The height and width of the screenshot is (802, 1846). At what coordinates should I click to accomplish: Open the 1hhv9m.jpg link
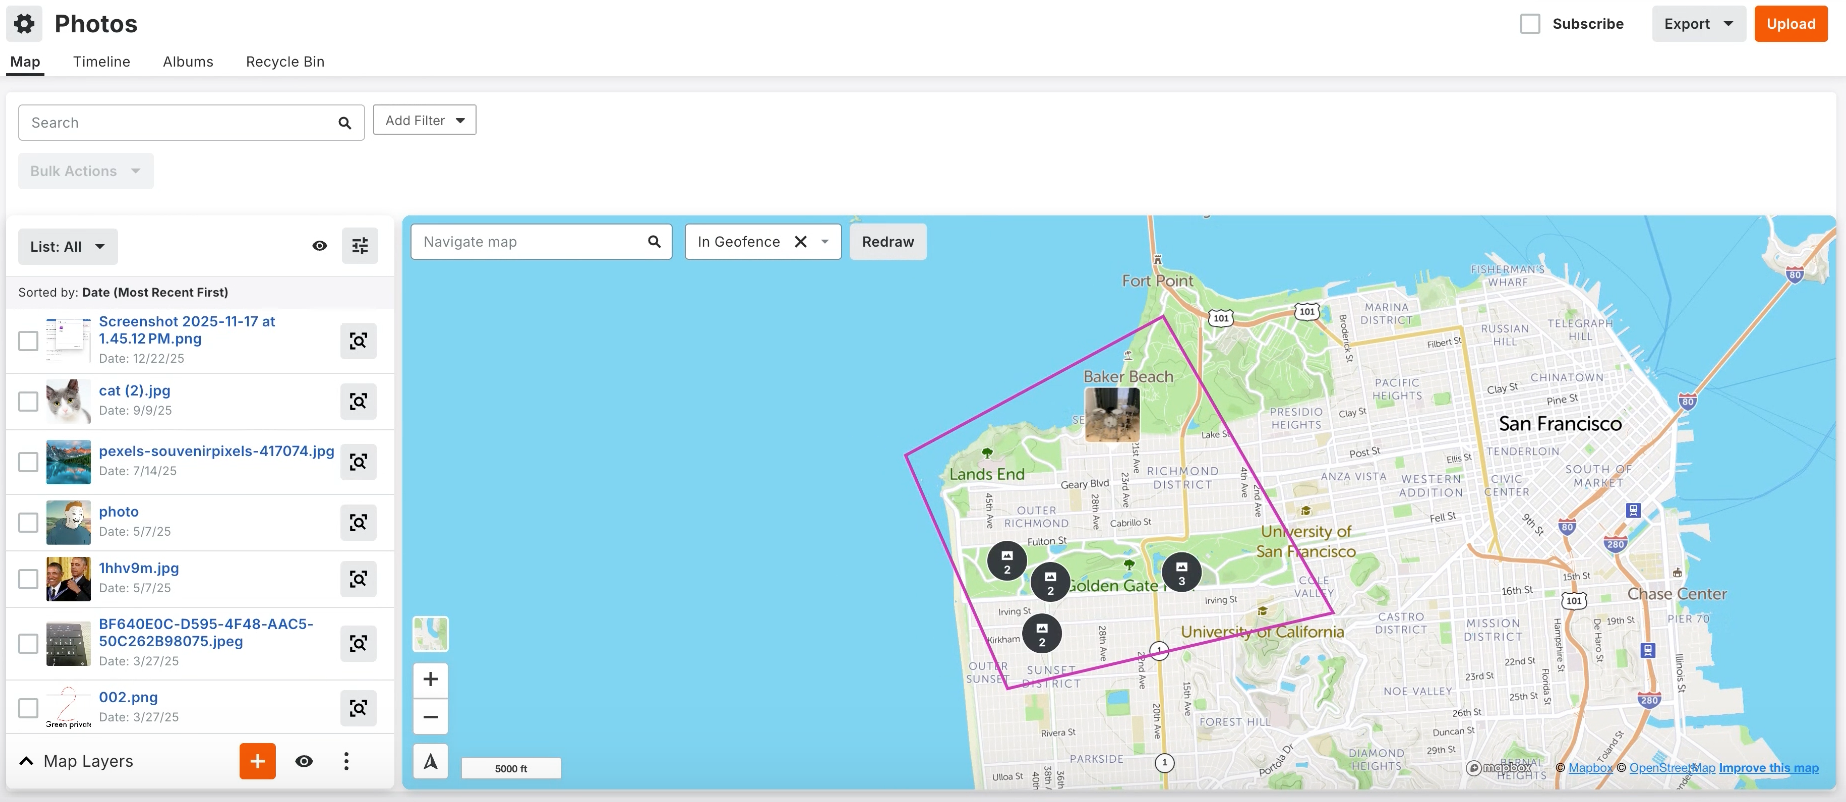click(x=139, y=568)
